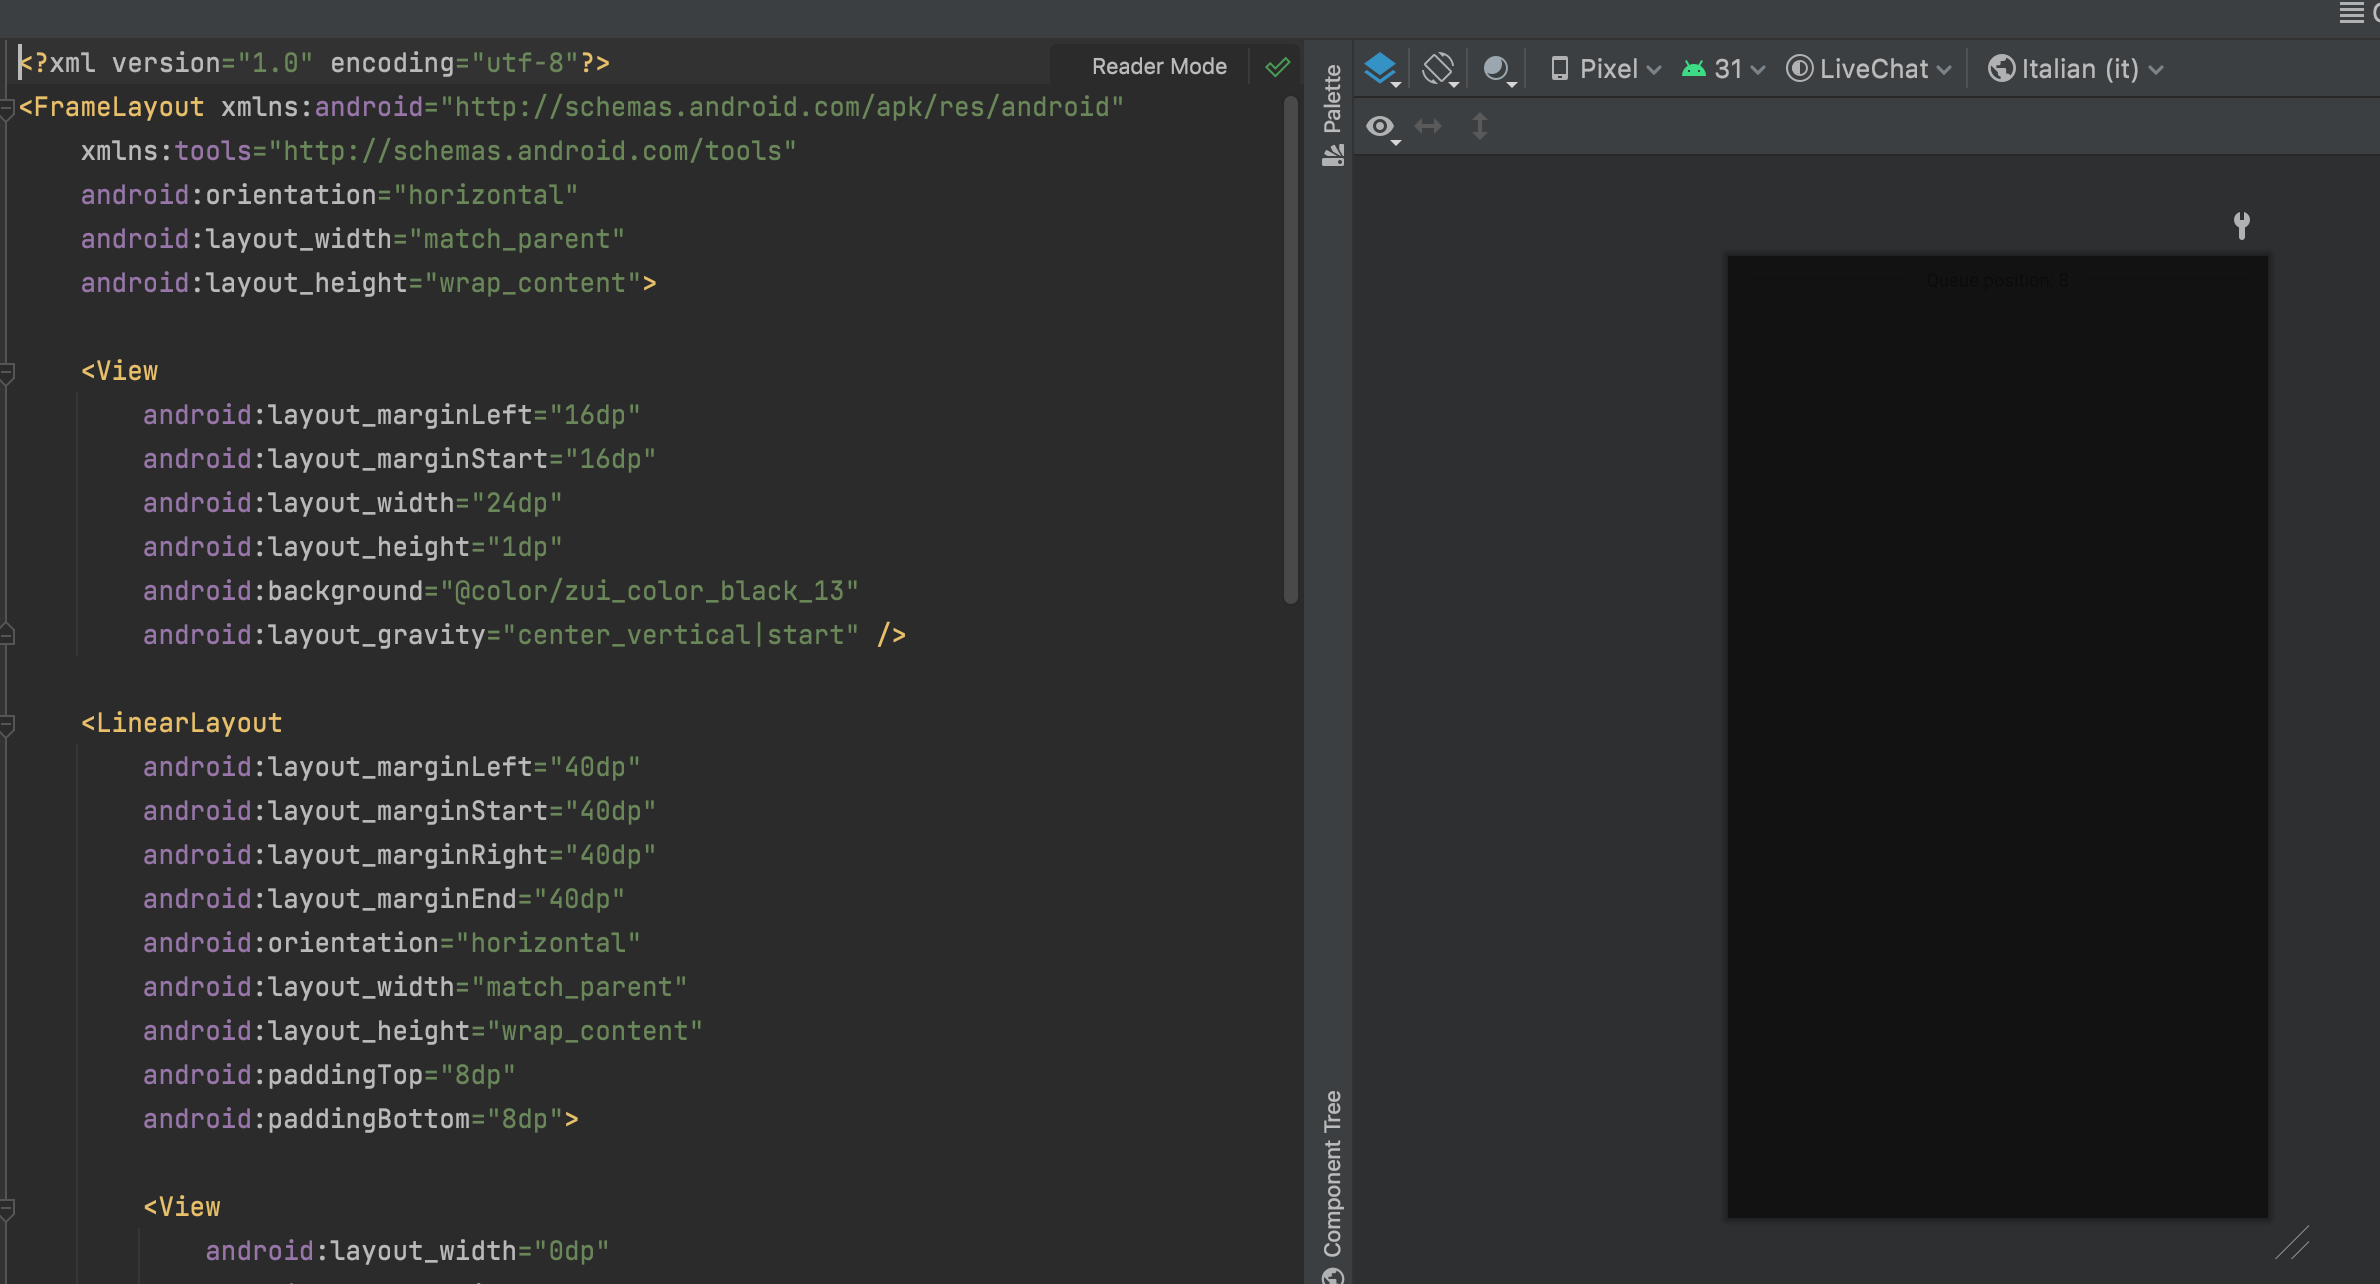Open the Pixel device dropdown
2380x1284 pixels.
click(x=1605, y=69)
